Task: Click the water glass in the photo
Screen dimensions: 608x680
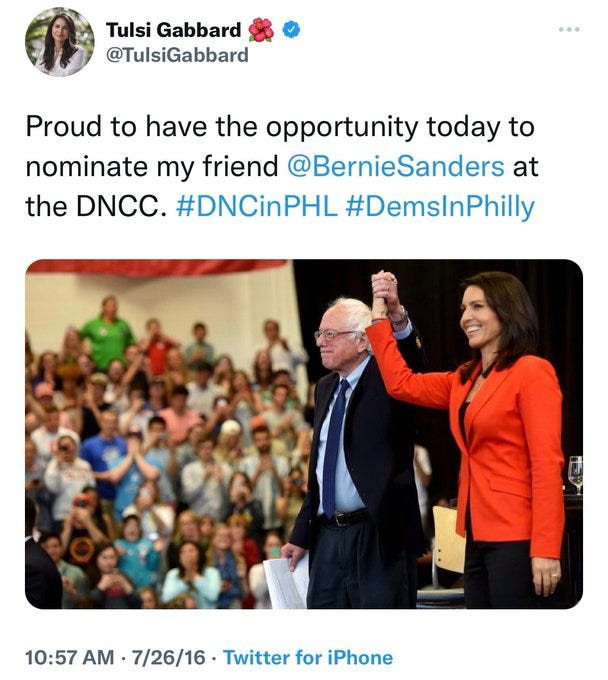Action: (x=574, y=473)
